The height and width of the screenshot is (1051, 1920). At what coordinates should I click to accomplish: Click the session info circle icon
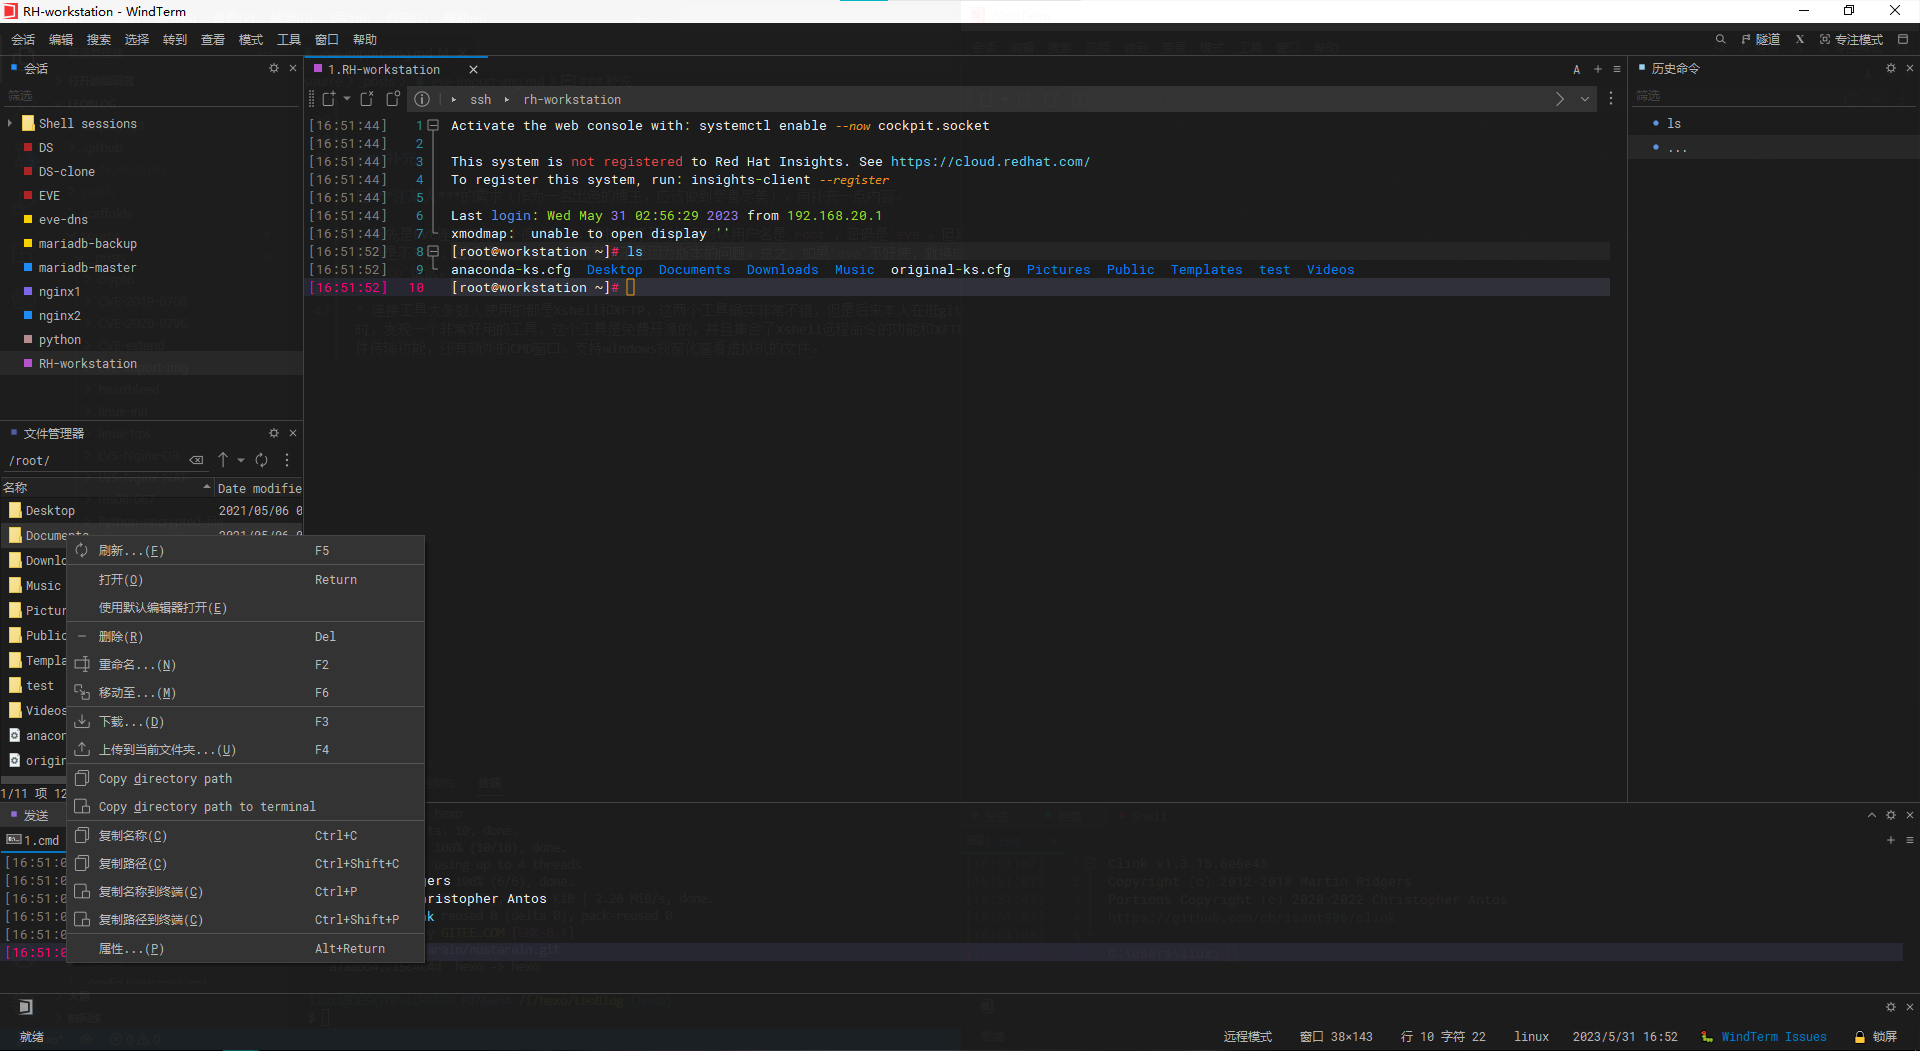click(x=422, y=99)
